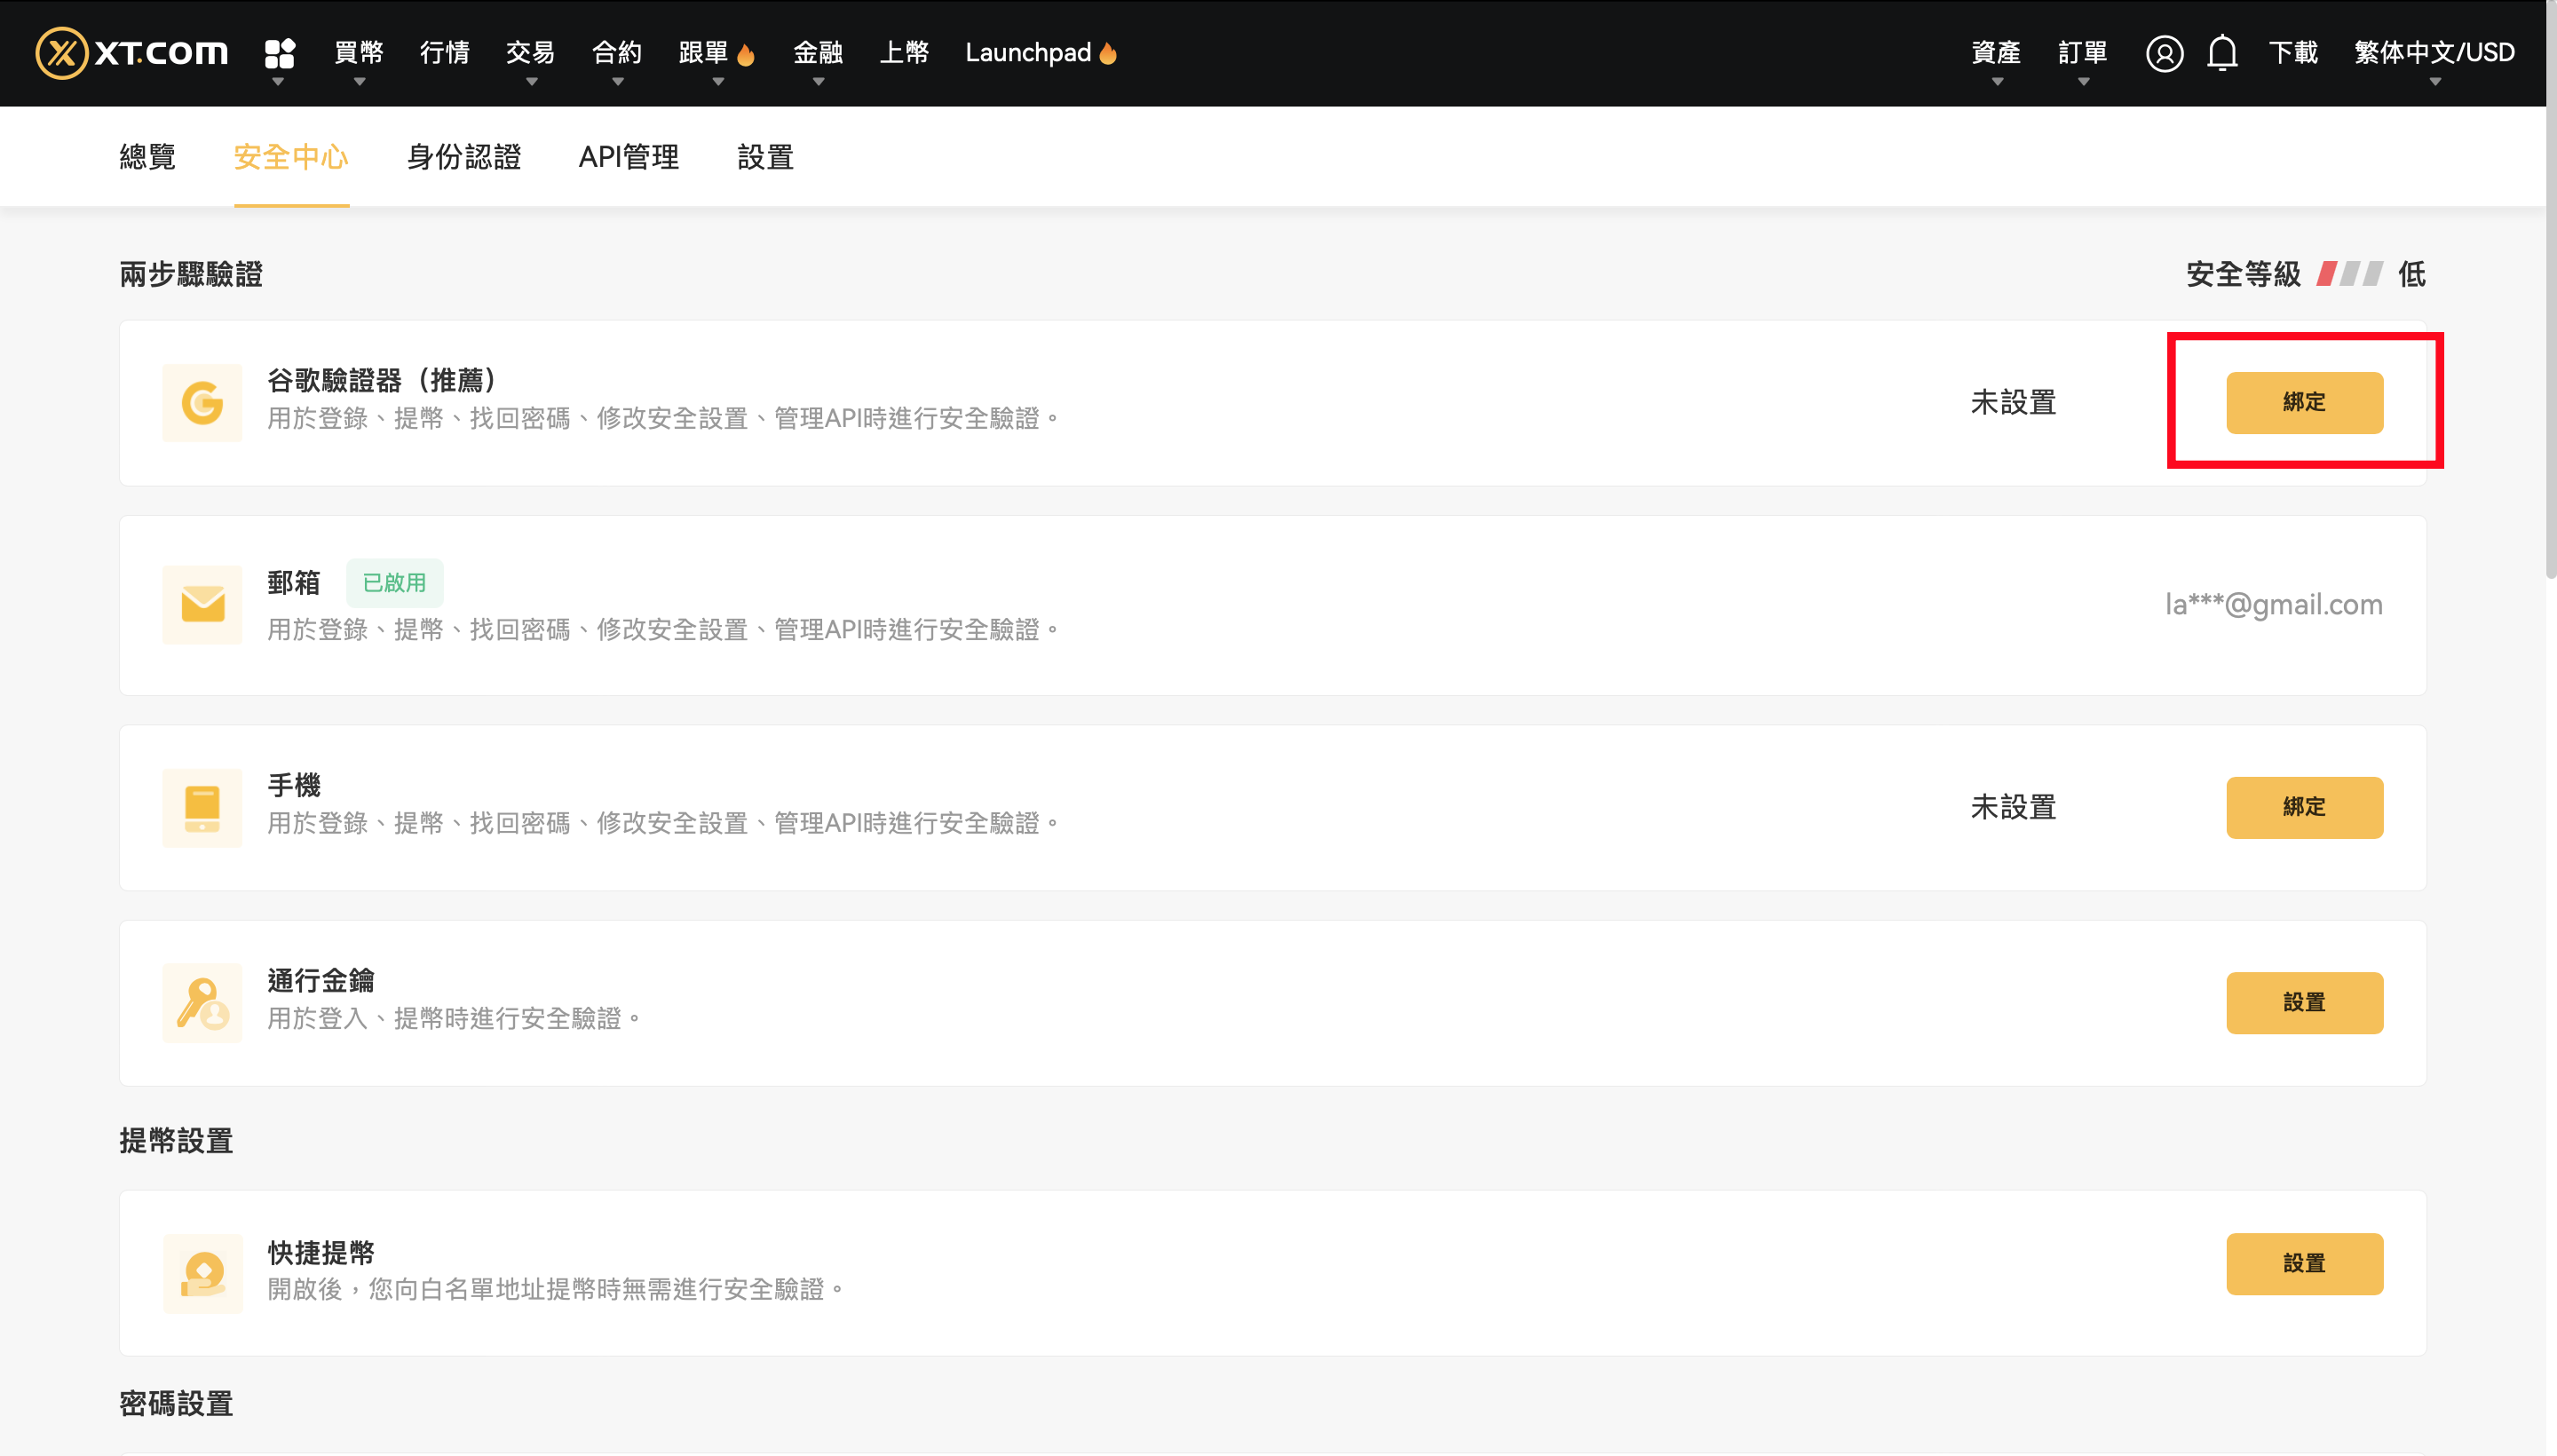This screenshot has height=1456, width=2557.
Task: Click the 提幣設置 section heading
Action: 177,1141
